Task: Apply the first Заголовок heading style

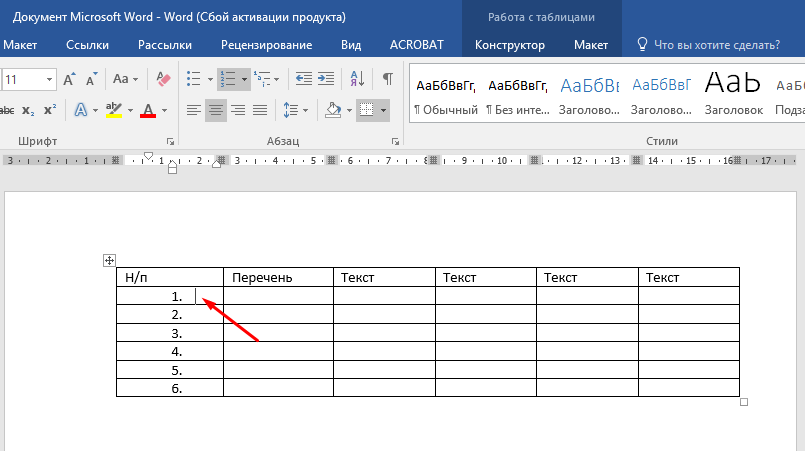Action: 589,94
